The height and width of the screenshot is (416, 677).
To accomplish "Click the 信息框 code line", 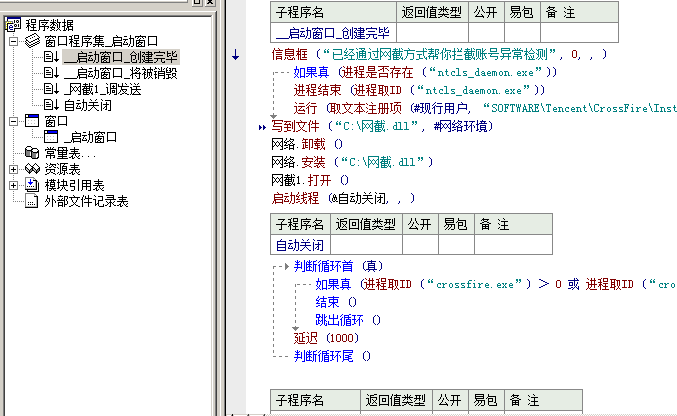I will 439,54.
